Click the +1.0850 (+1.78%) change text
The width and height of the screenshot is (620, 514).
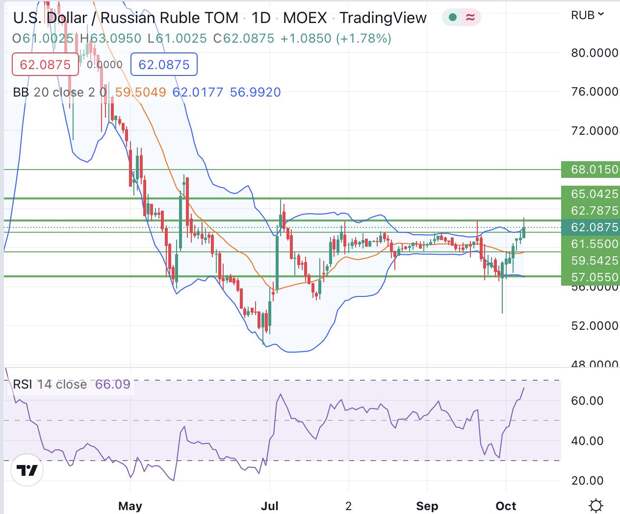[336, 38]
